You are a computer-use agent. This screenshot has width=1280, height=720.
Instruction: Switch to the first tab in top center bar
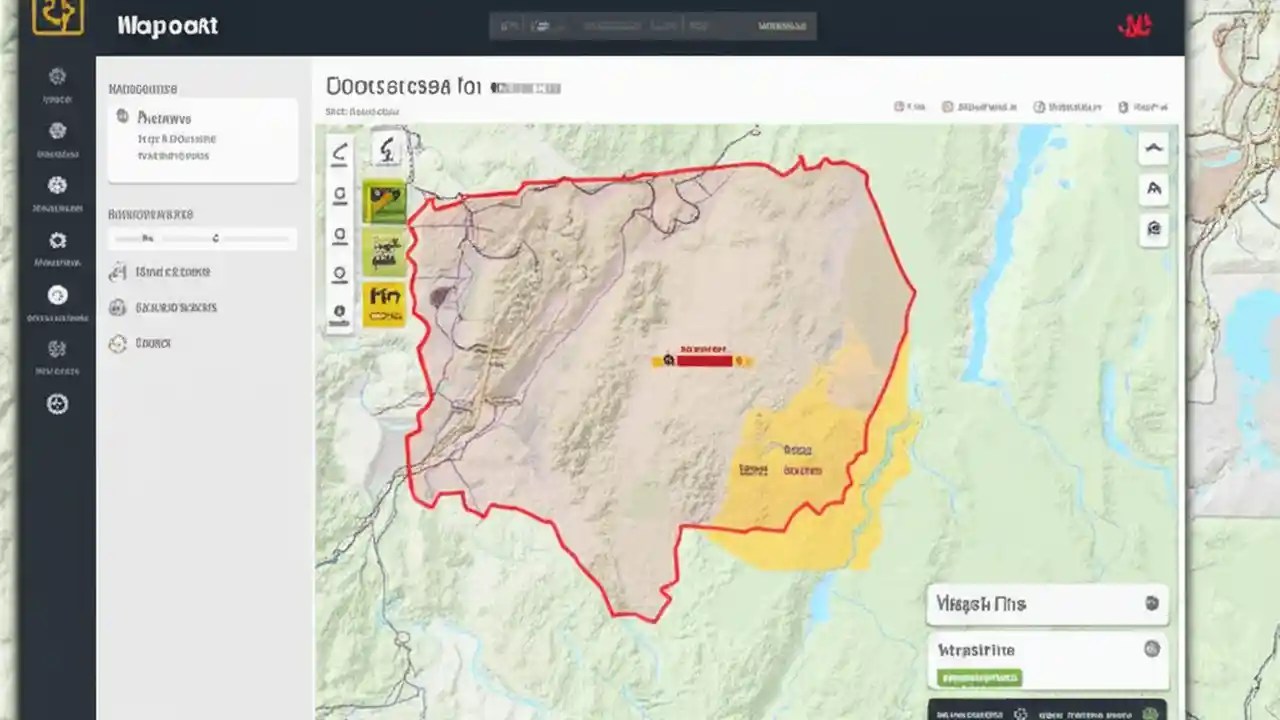(x=510, y=26)
